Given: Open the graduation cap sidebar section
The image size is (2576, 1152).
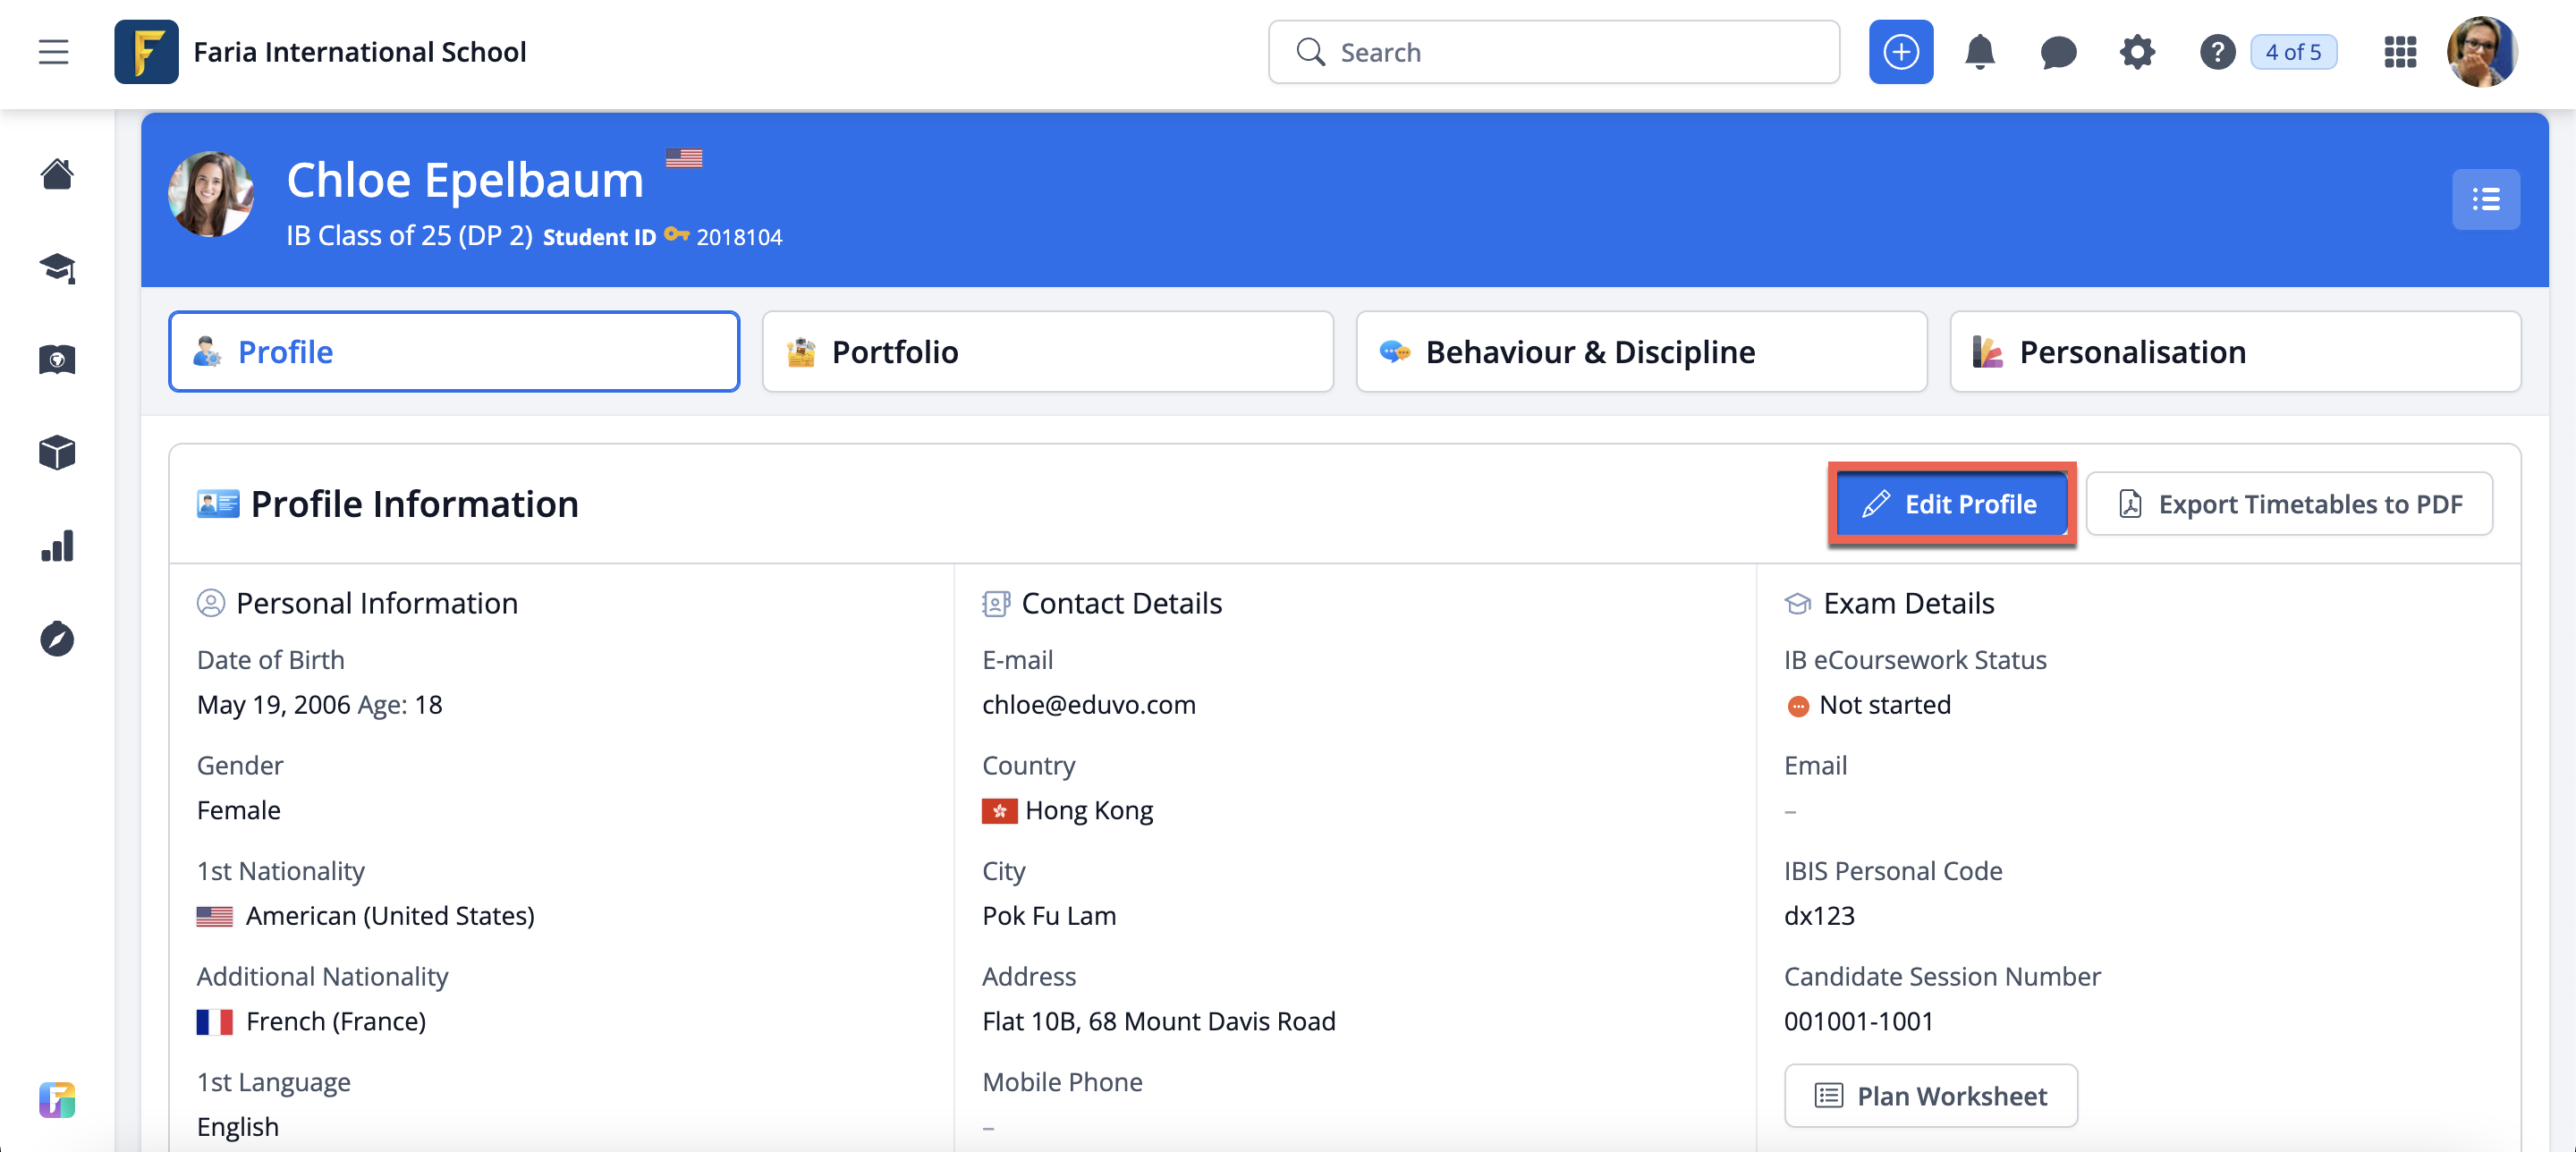Looking at the screenshot, I should [x=57, y=267].
